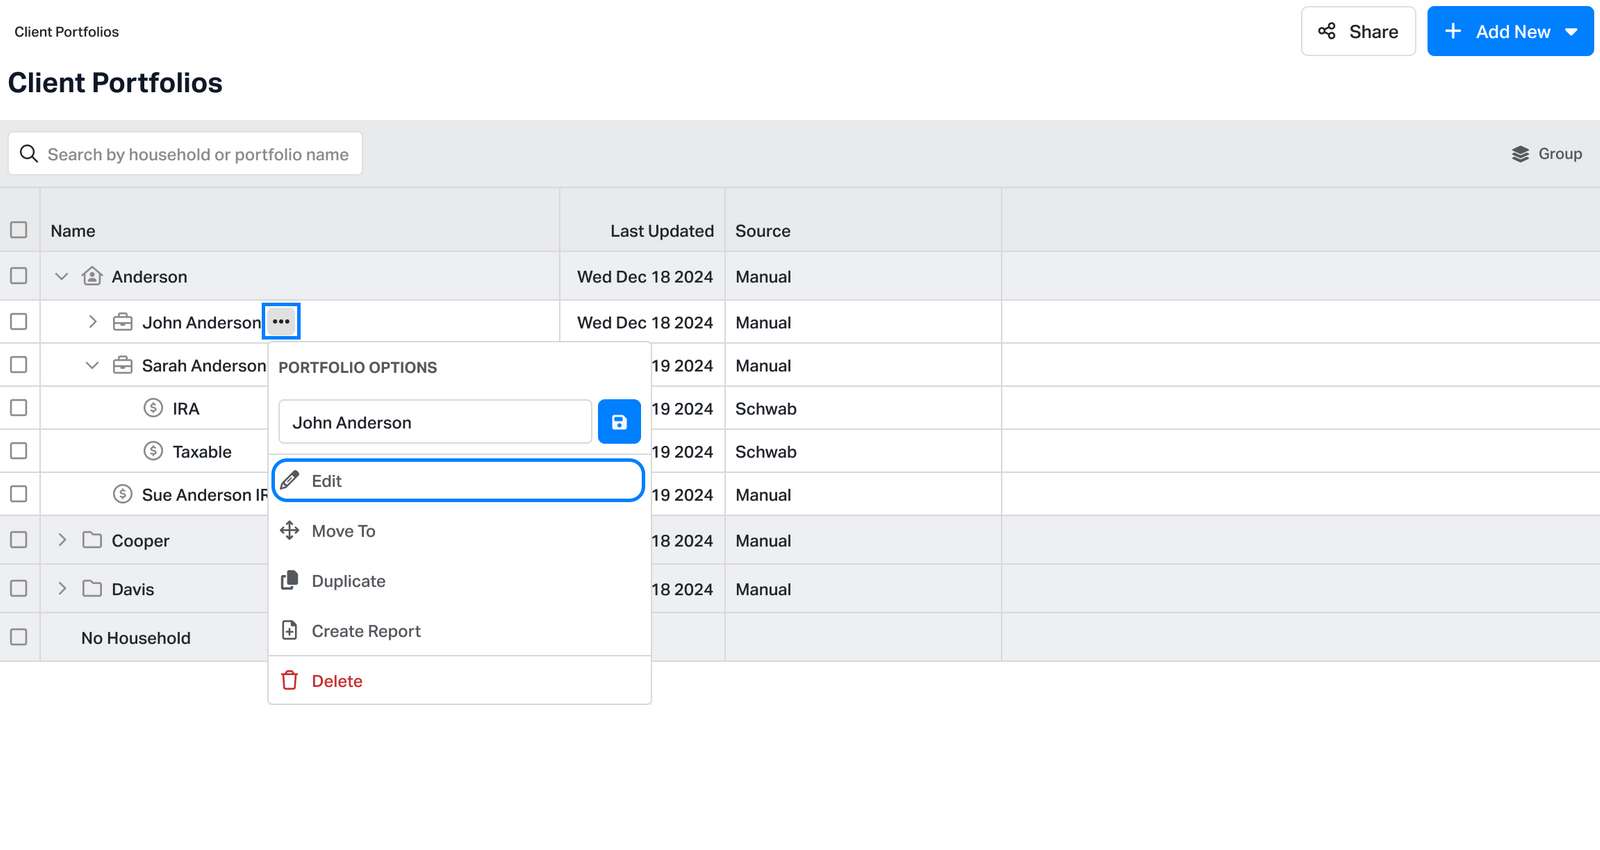Image resolution: width=1600 pixels, height=850 pixels.
Task: Click the dollar icon beside Sue Anderson
Action: 123,494
